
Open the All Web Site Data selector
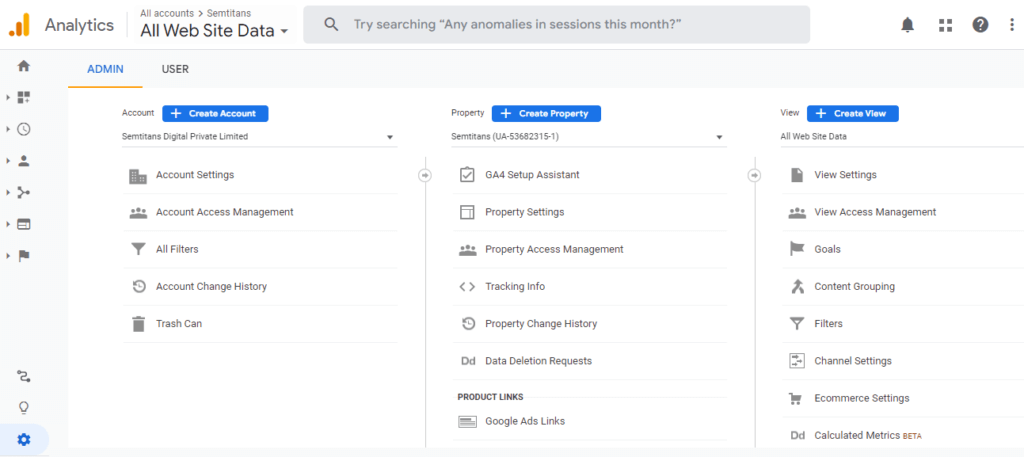[x=214, y=30]
